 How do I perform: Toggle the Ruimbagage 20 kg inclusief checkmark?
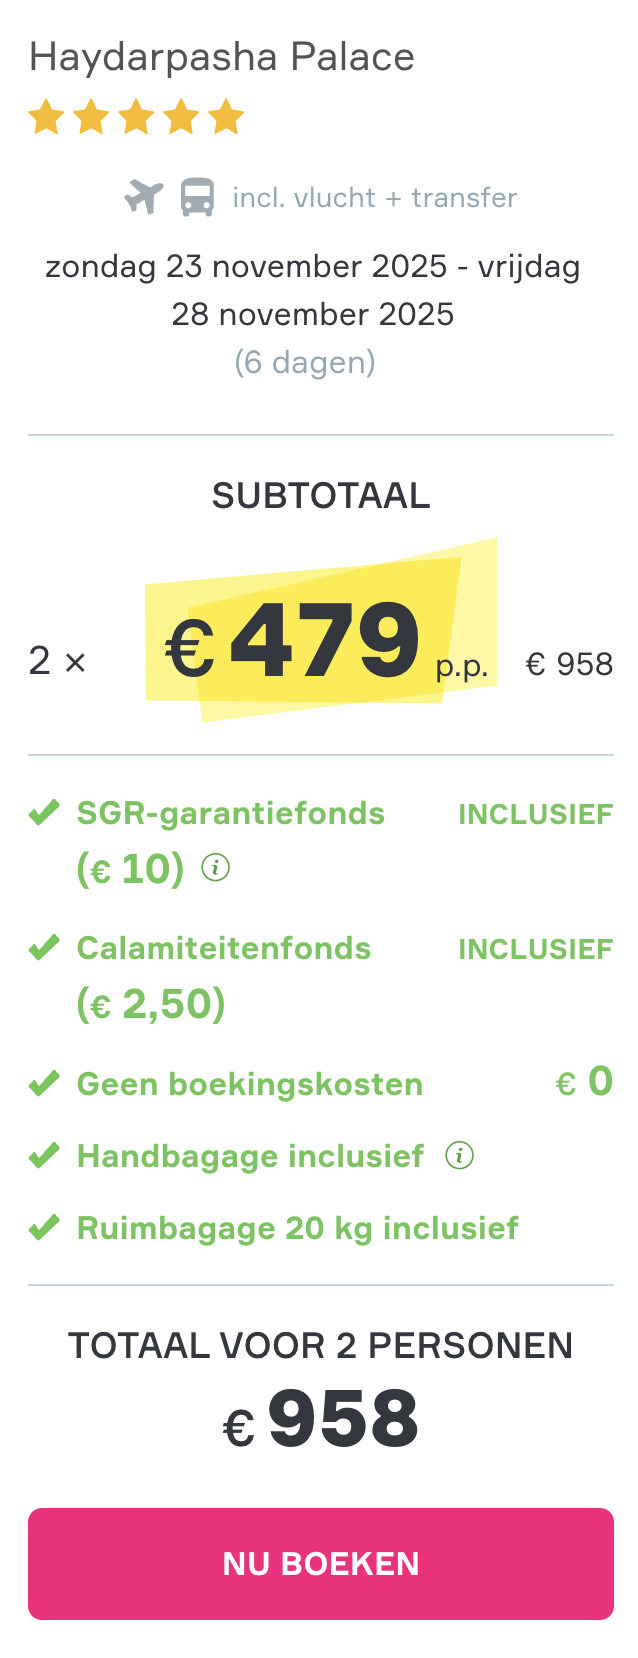point(42,1228)
